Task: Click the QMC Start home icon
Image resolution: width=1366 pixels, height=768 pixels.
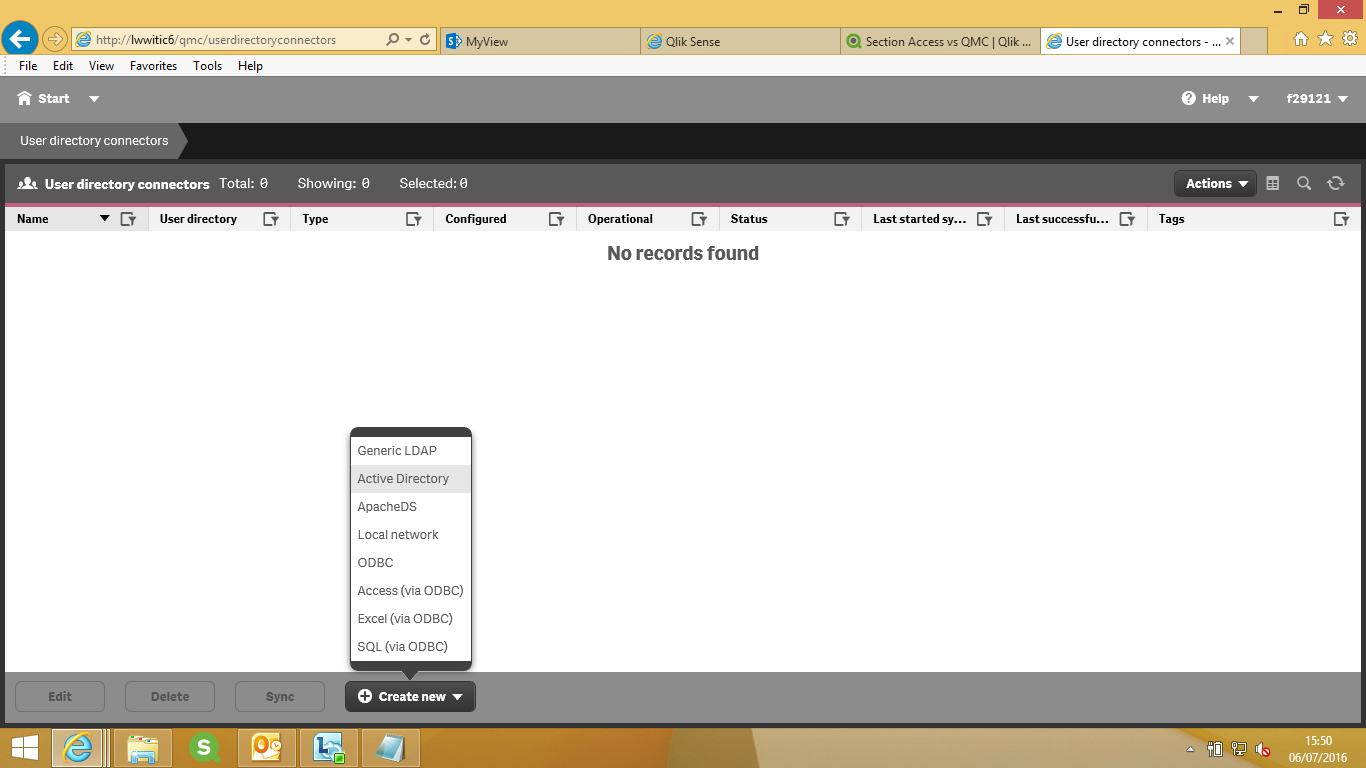Action: 25,98
